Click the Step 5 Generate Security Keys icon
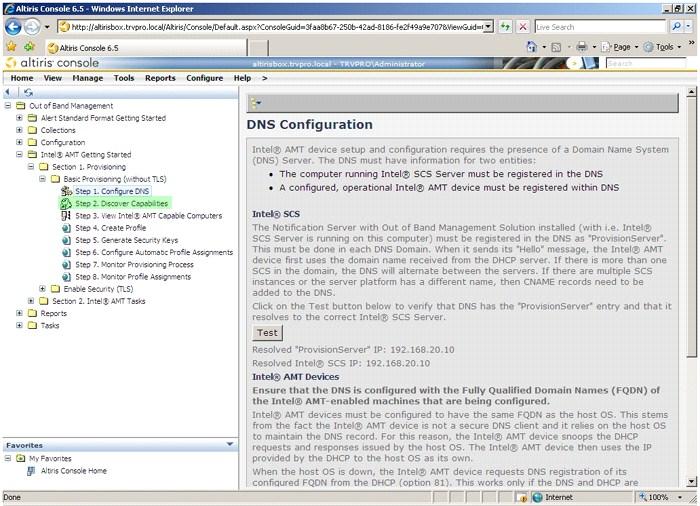Screen dimensions: 700x506 tap(67, 240)
